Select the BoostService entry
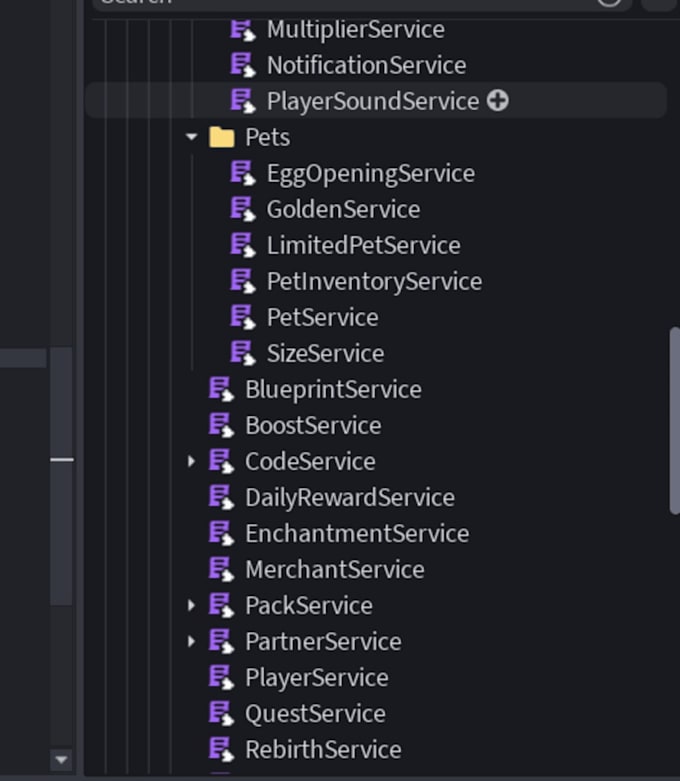680x781 pixels. (x=313, y=425)
